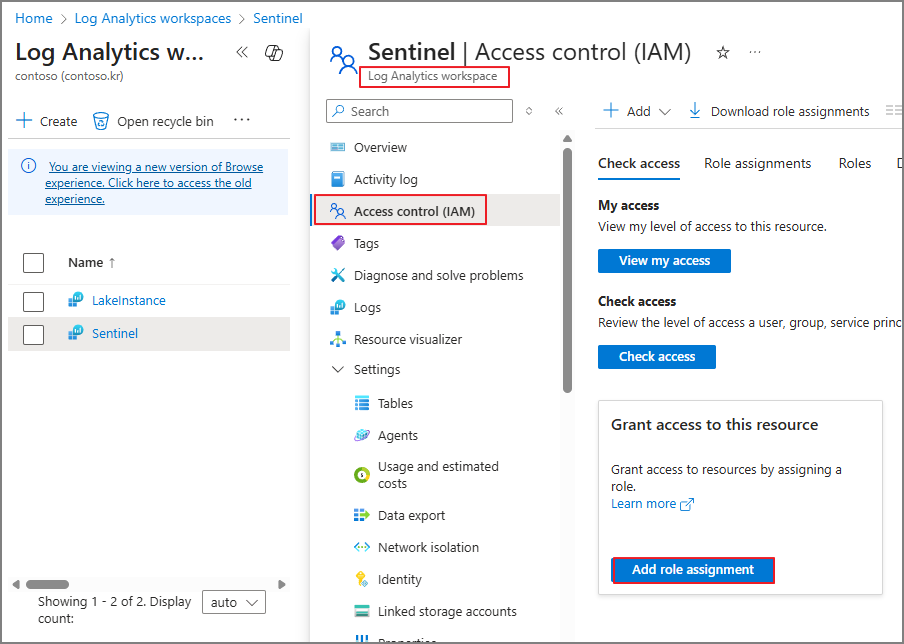Check the Sentinel row checkbox
This screenshot has height=644, width=904.
click(33, 334)
